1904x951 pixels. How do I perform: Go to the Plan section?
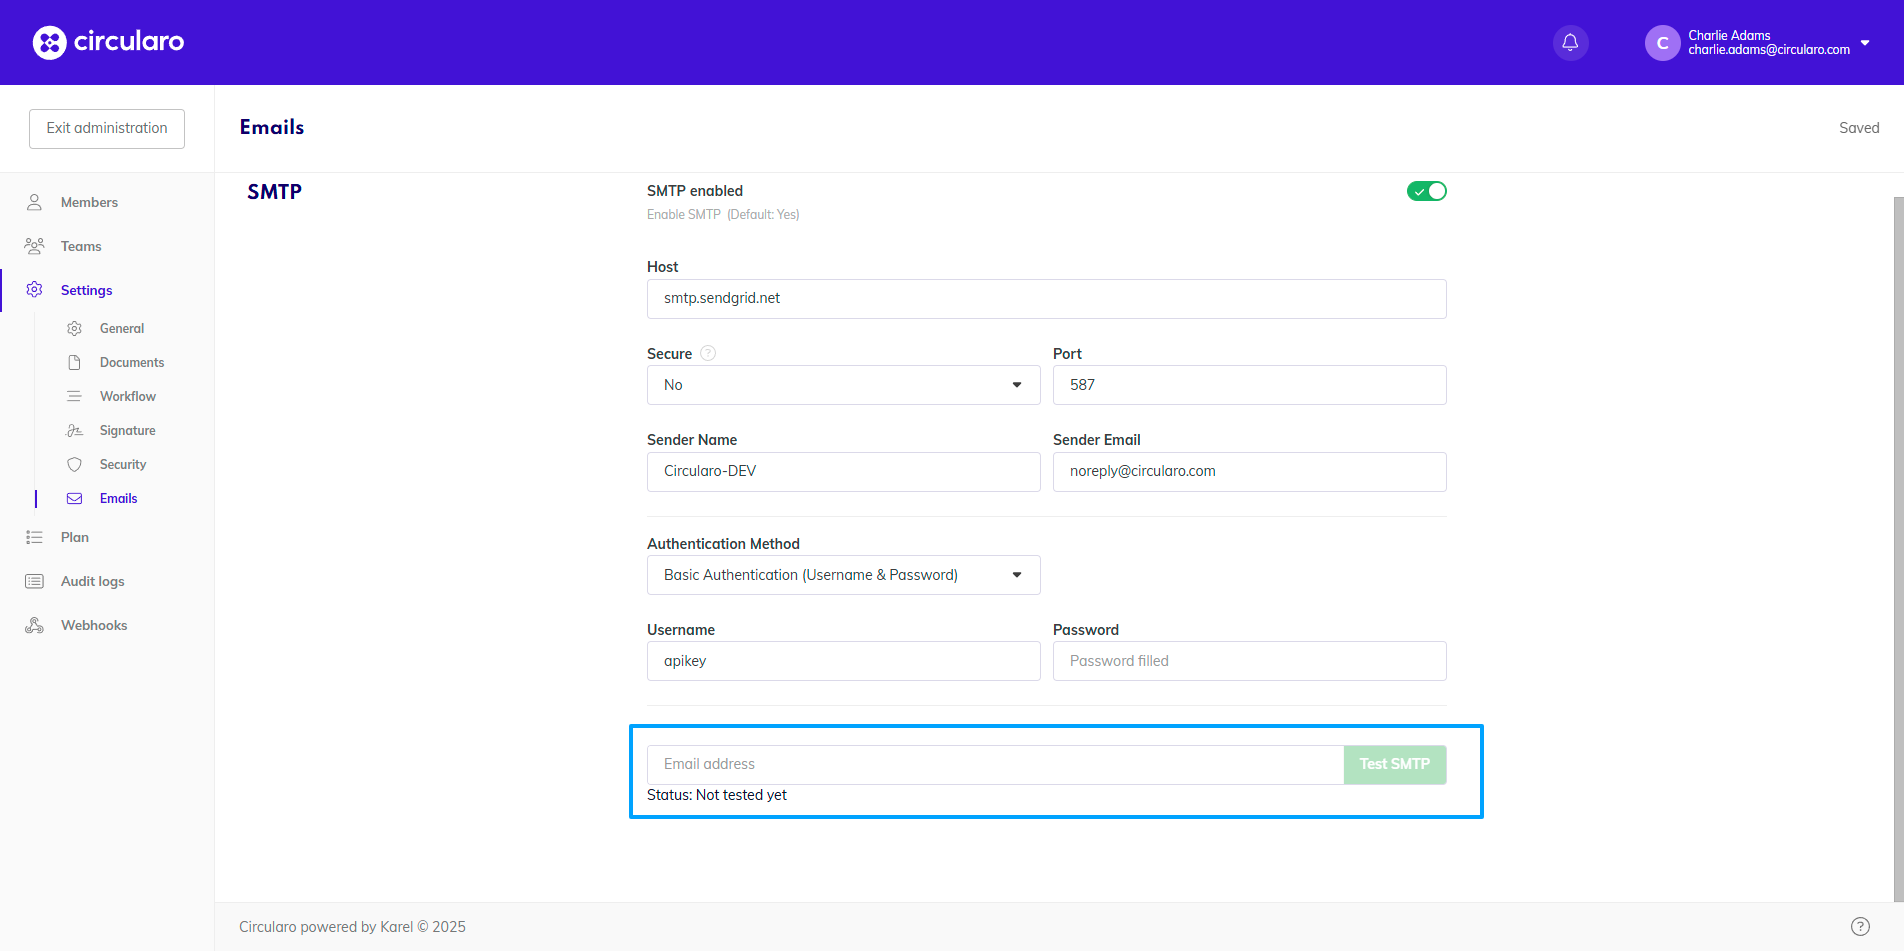pos(75,537)
